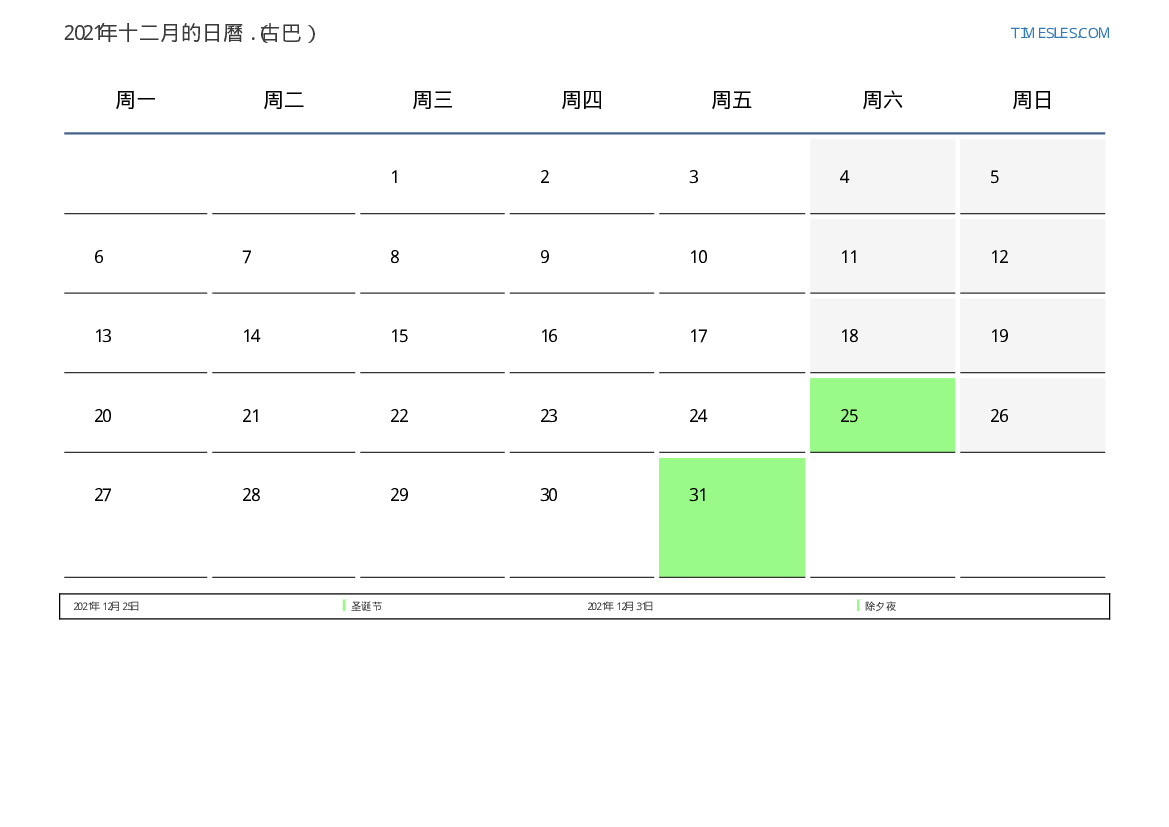Click Sunday the 5th cell
The image size is (1169, 827).
[x=1033, y=177]
